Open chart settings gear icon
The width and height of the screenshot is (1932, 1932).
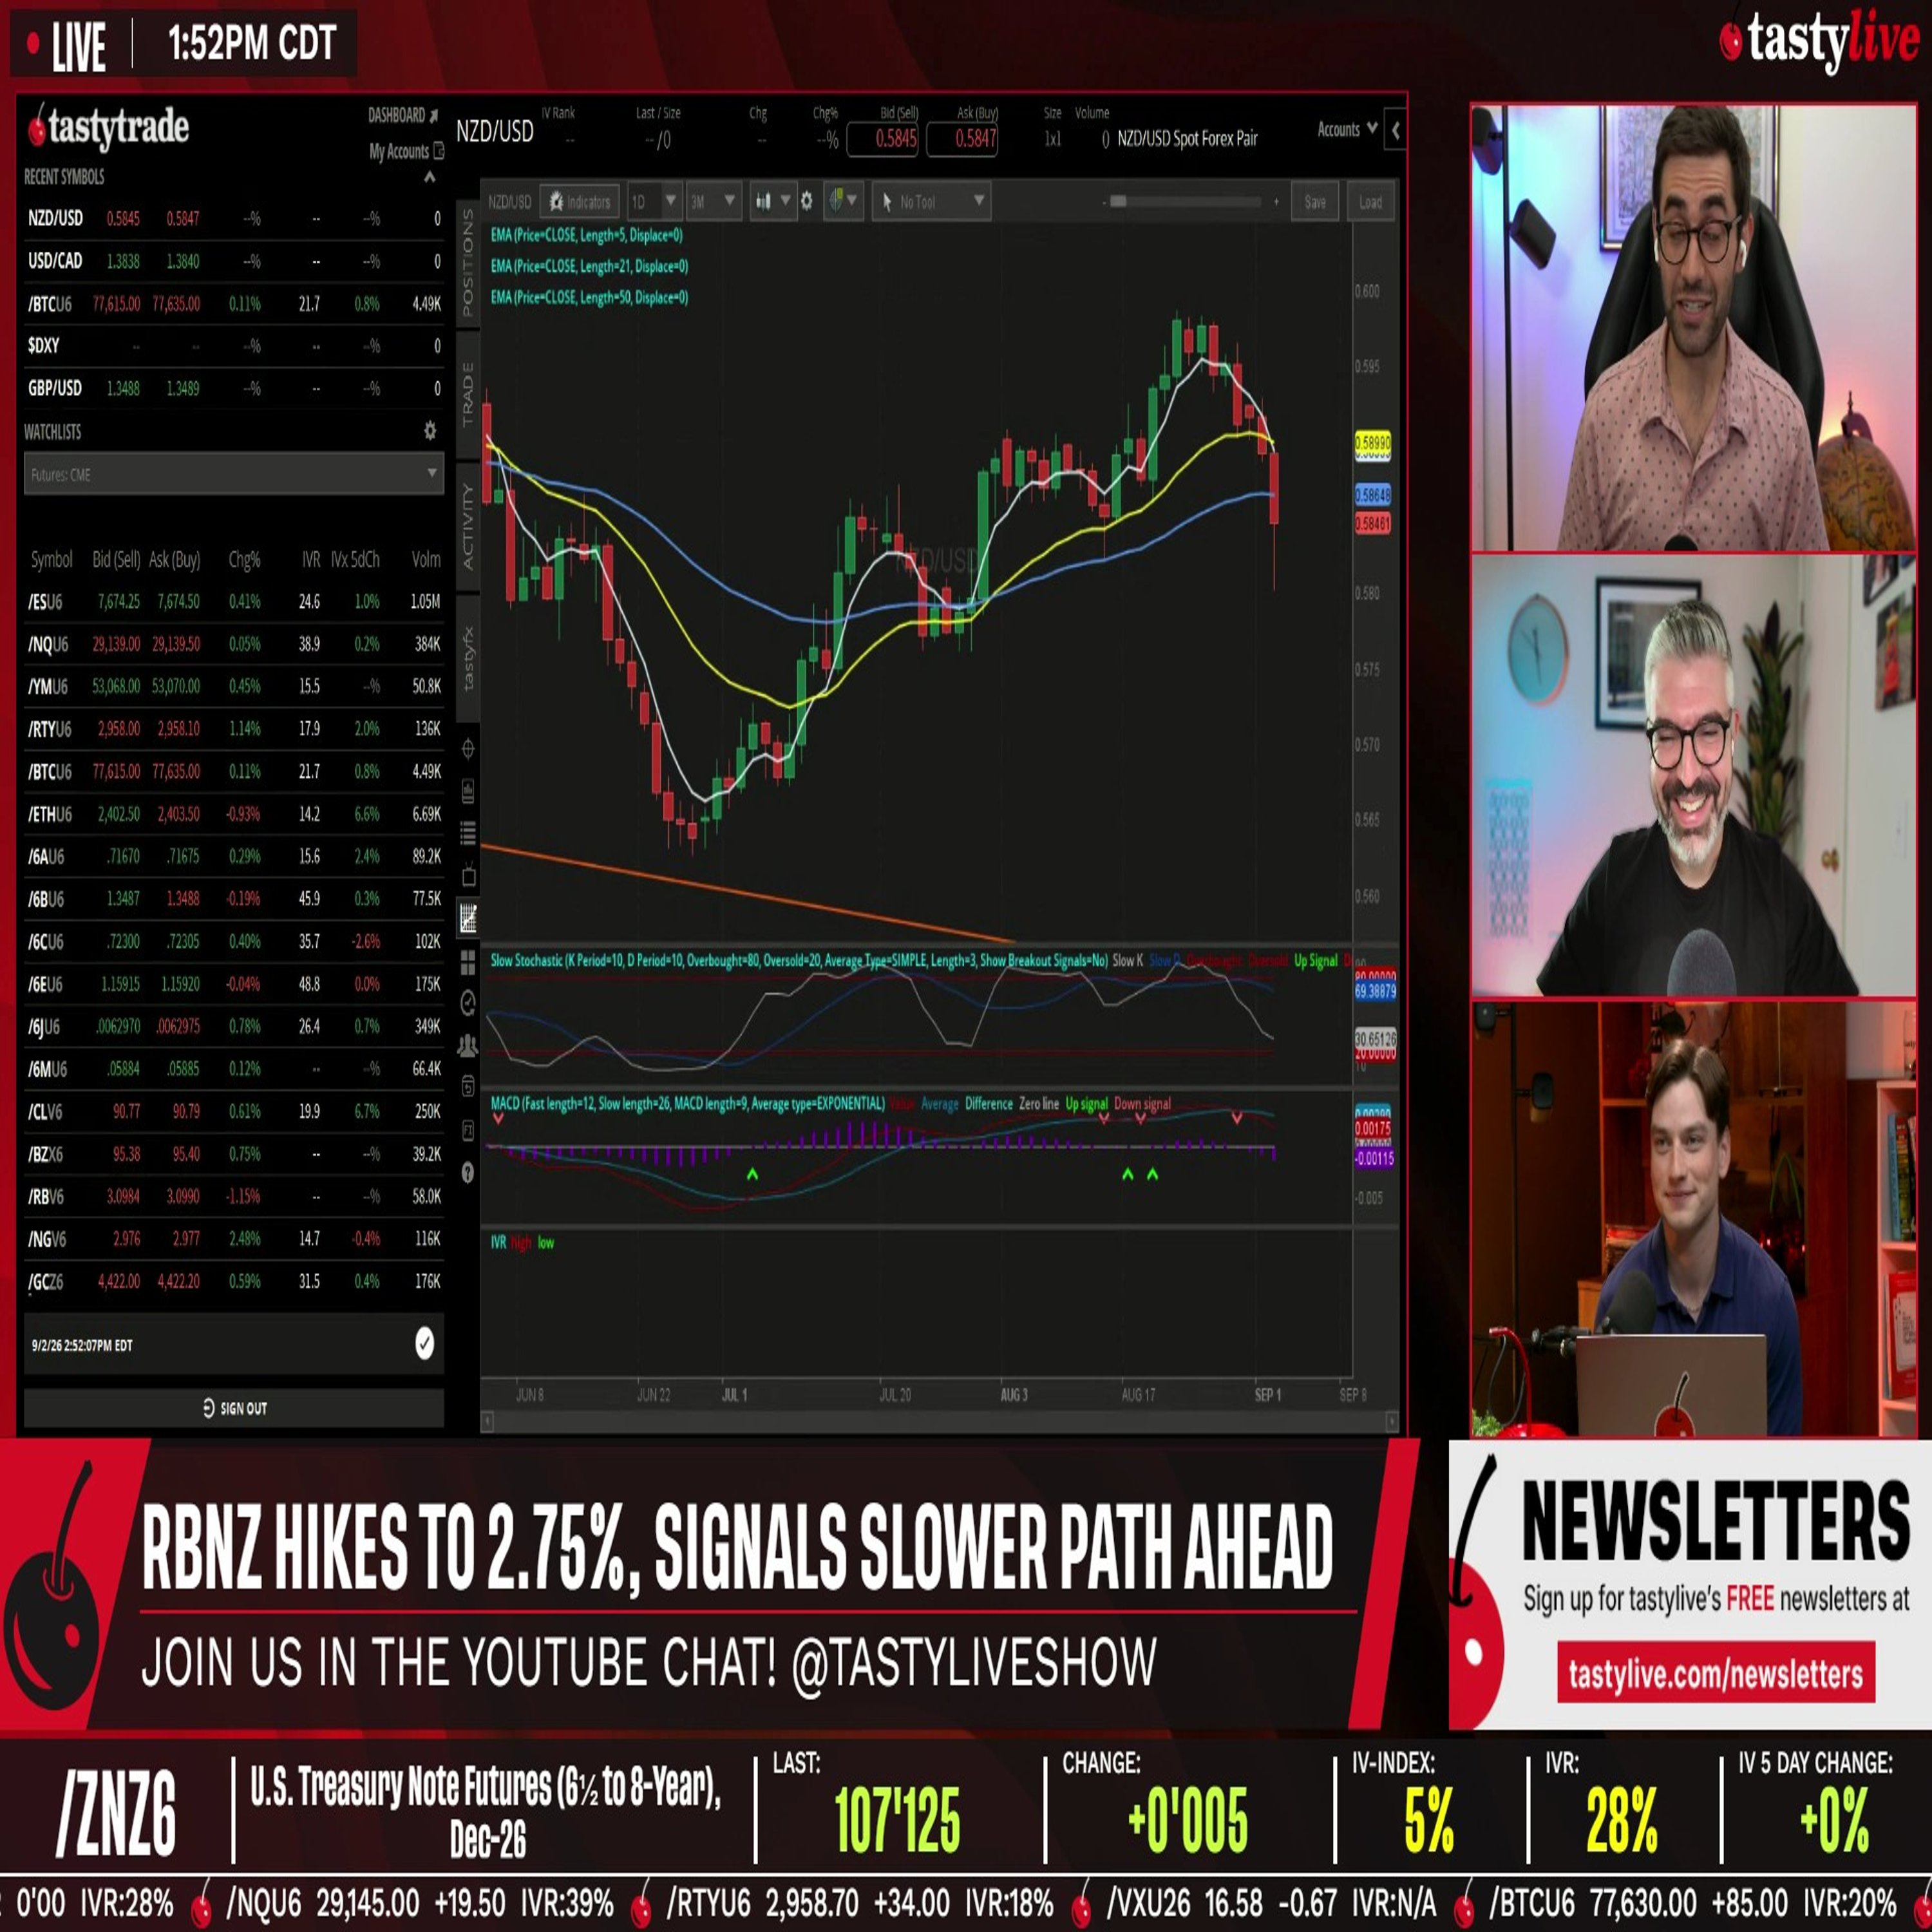click(x=806, y=201)
